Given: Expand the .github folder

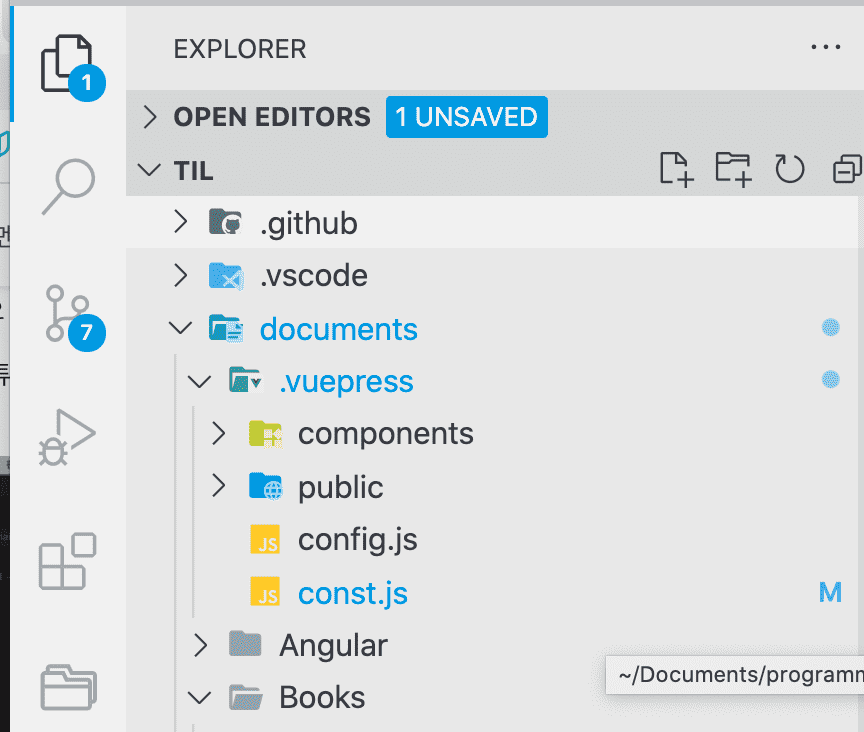Looking at the screenshot, I should (x=308, y=222).
